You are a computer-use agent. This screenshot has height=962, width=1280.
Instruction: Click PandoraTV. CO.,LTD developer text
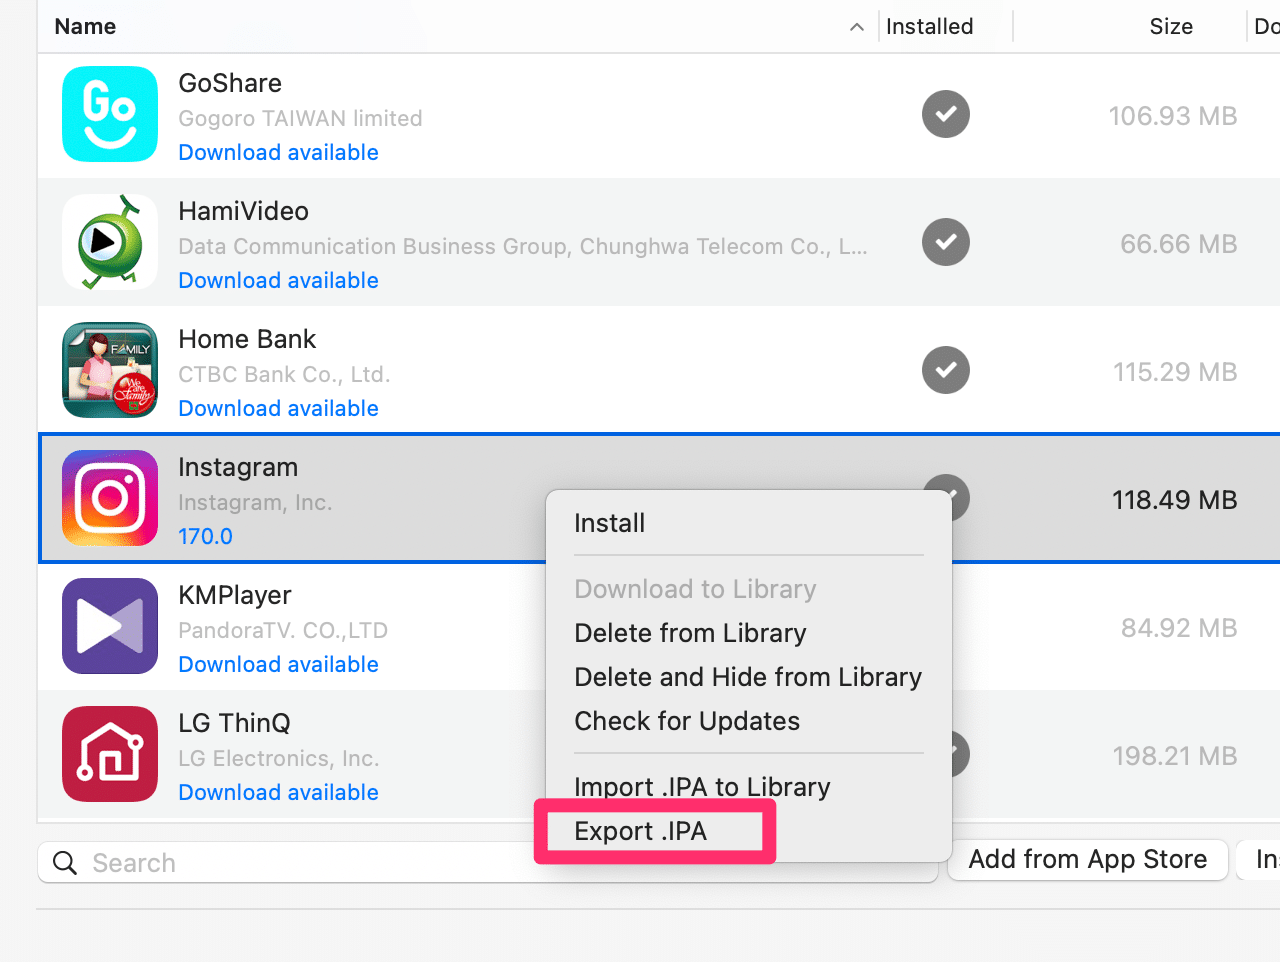[283, 630]
